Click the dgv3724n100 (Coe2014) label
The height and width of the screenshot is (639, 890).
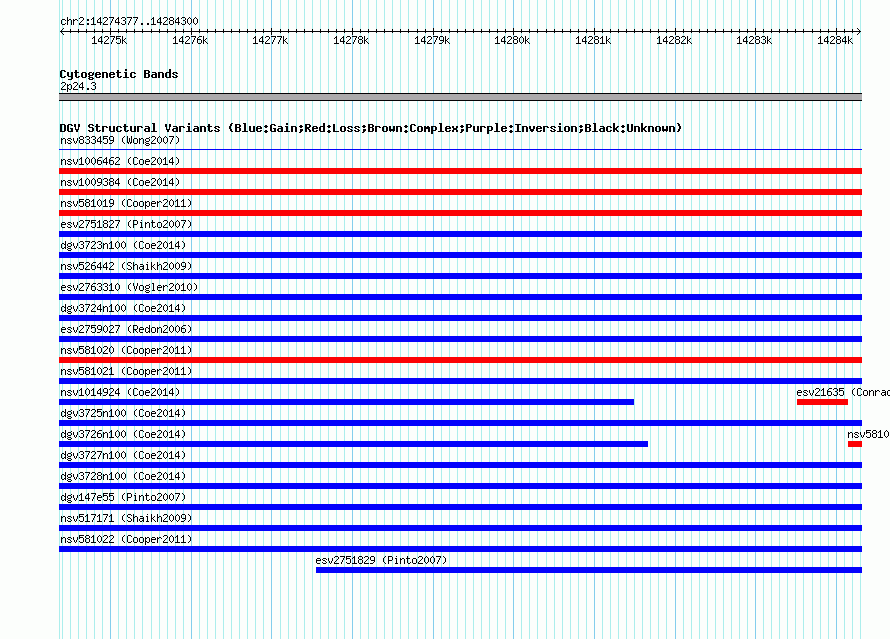(x=123, y=308)
